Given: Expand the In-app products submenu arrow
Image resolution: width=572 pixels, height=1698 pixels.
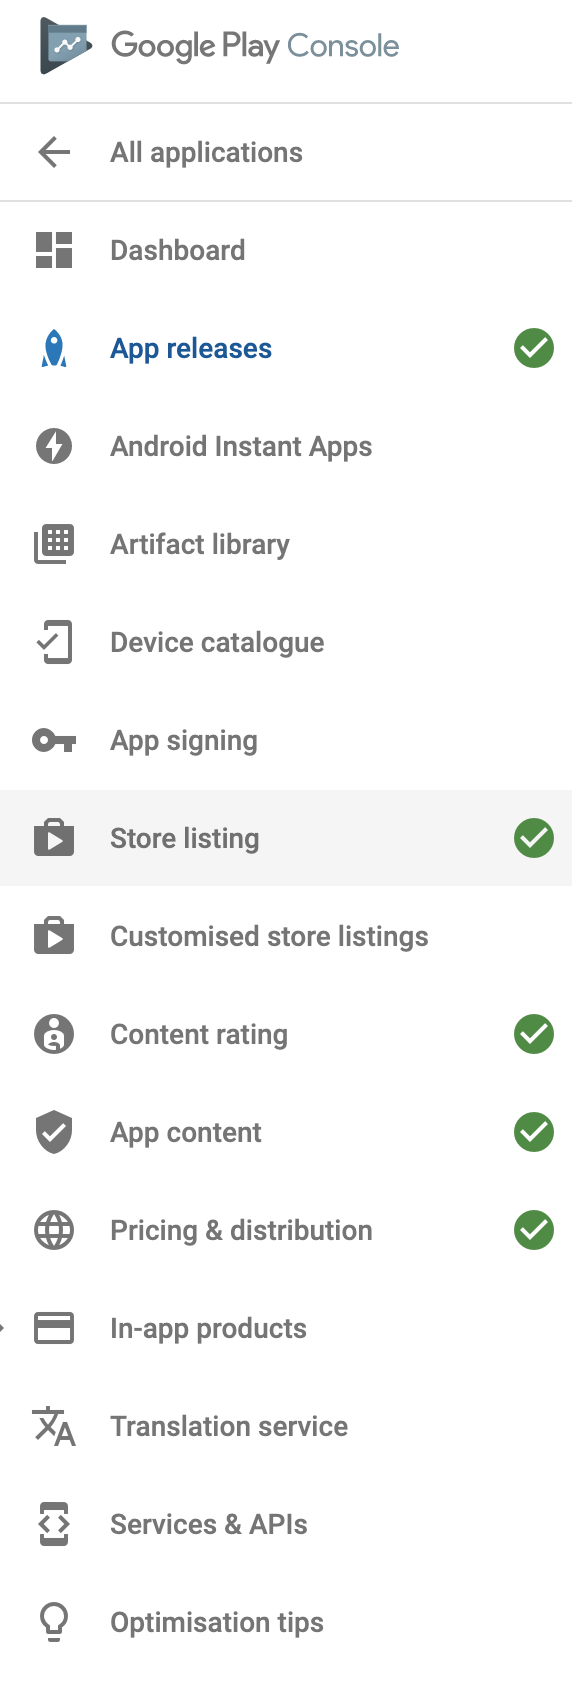Looking at the screenshot, I should (3, 1328).
